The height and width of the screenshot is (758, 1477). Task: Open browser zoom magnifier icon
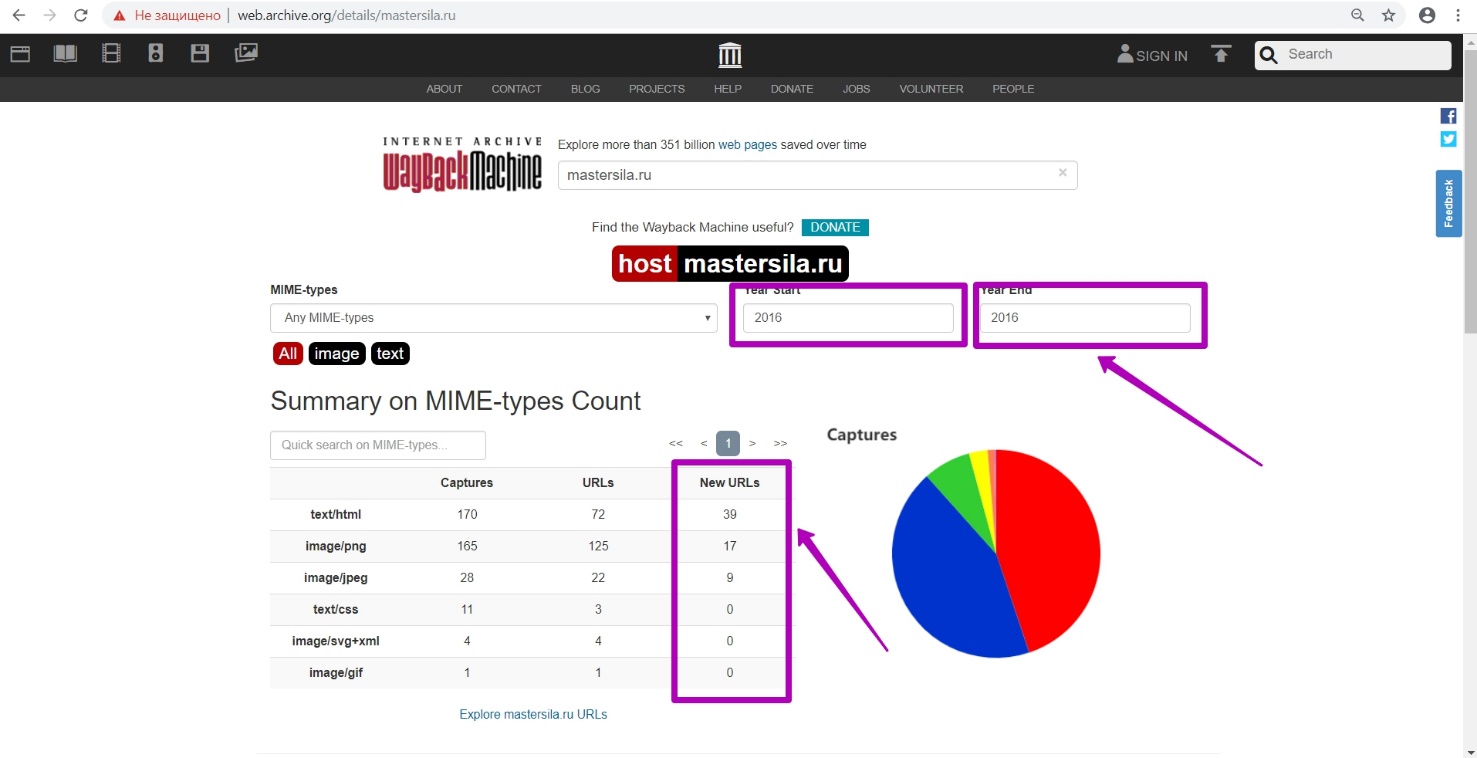pyautogui.click(x=1358, y=16)
